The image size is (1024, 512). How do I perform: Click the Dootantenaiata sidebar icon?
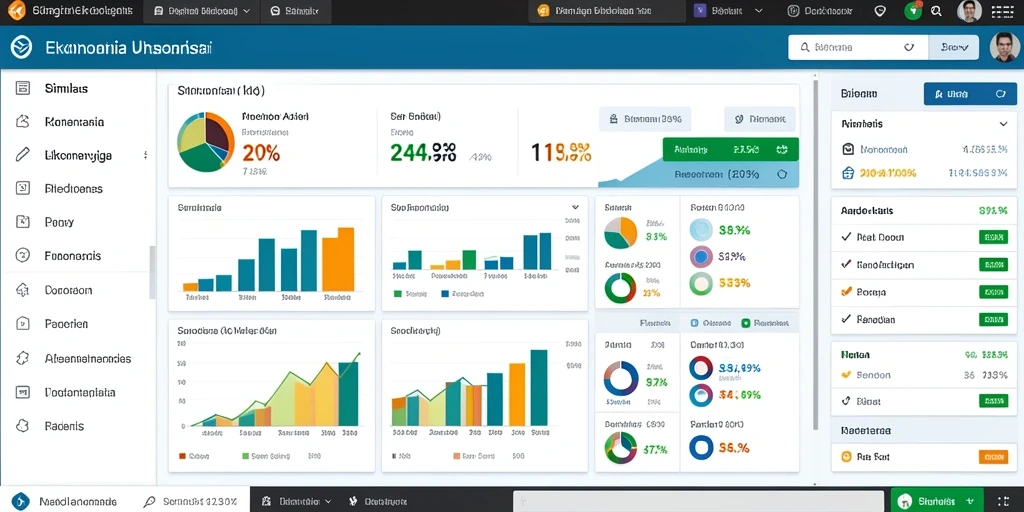click(x=23, y=392)
